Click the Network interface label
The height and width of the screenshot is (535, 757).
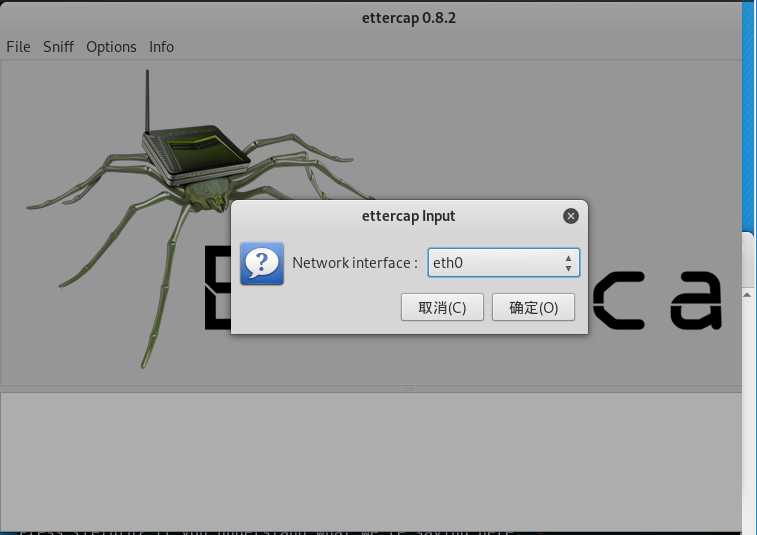pyautogui.click(x=355, y=263)
